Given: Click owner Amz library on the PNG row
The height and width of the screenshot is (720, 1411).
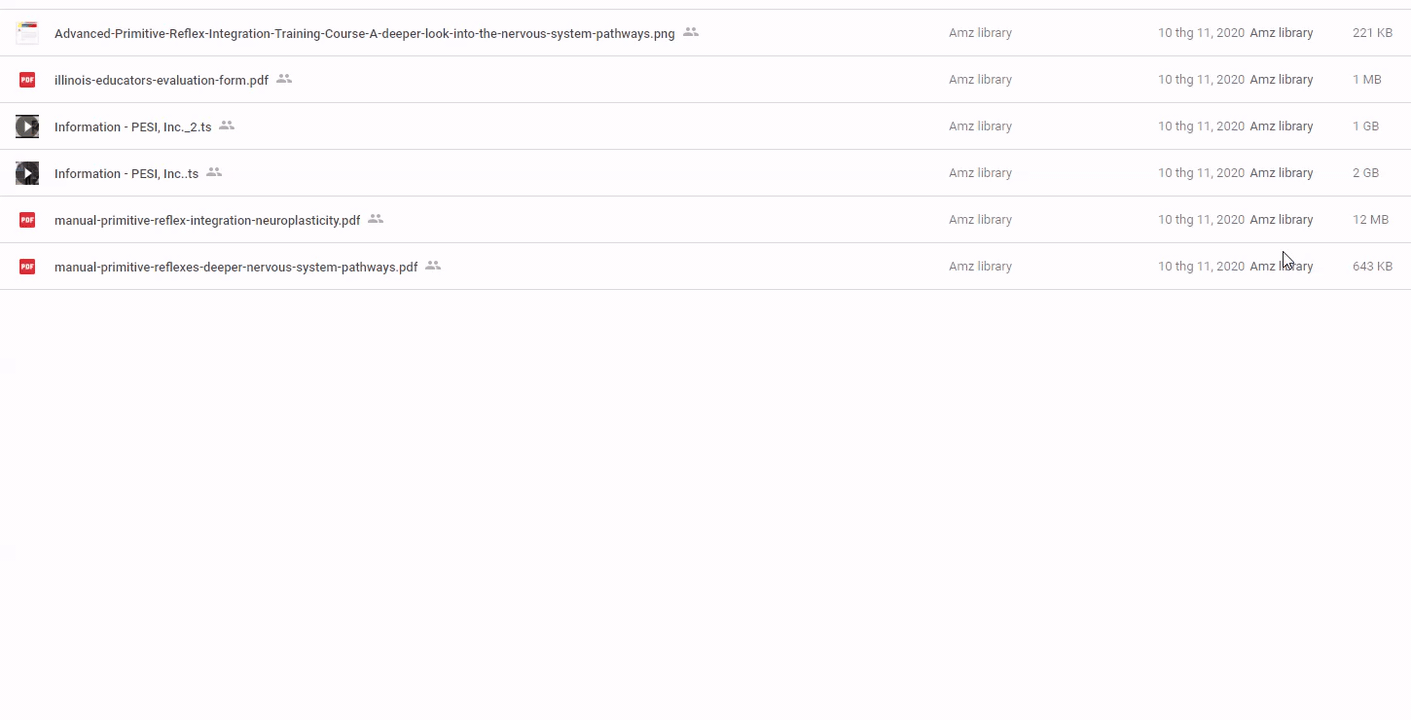Looking at the screenshot, I should [980, 33].
